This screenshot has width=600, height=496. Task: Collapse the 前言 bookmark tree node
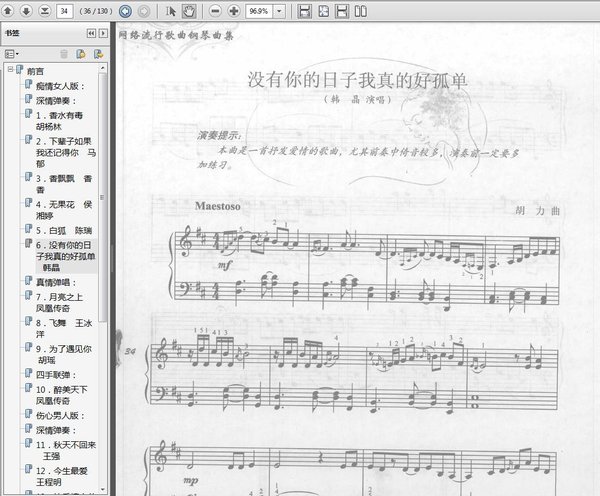point(10,69)
